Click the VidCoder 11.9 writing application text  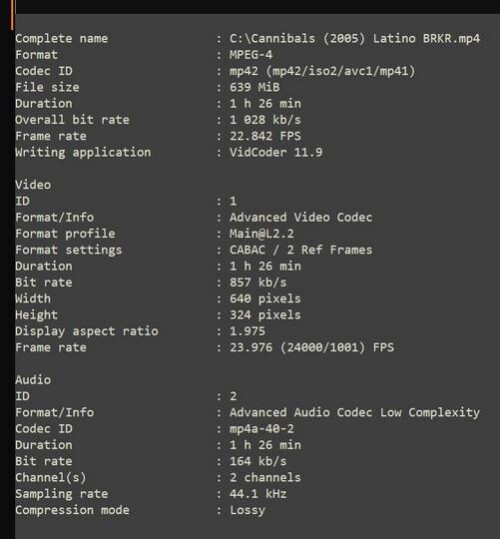coord(276,152)
